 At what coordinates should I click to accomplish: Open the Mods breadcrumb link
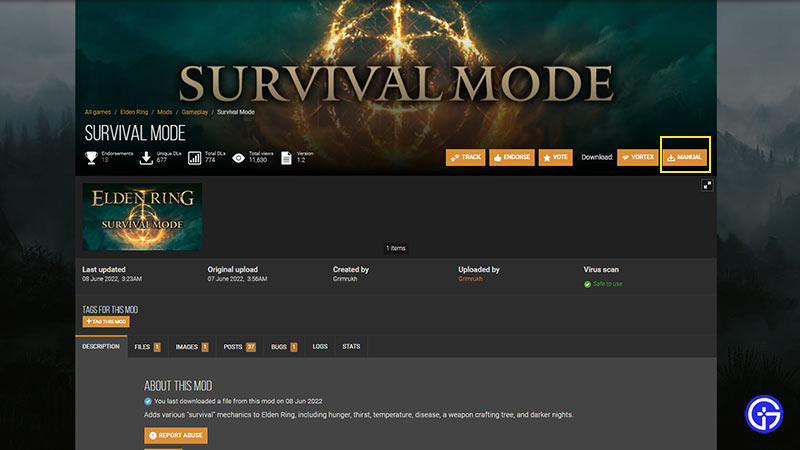point(164,112)
